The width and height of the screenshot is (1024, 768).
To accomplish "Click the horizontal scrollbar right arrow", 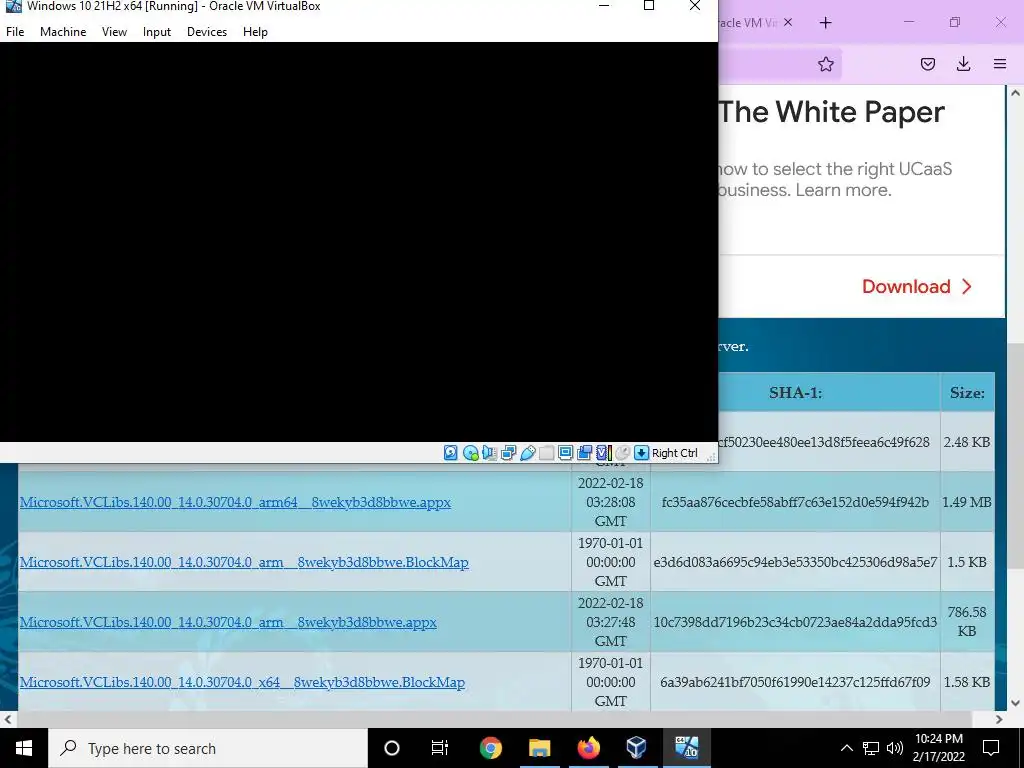I will coord(999,719).
